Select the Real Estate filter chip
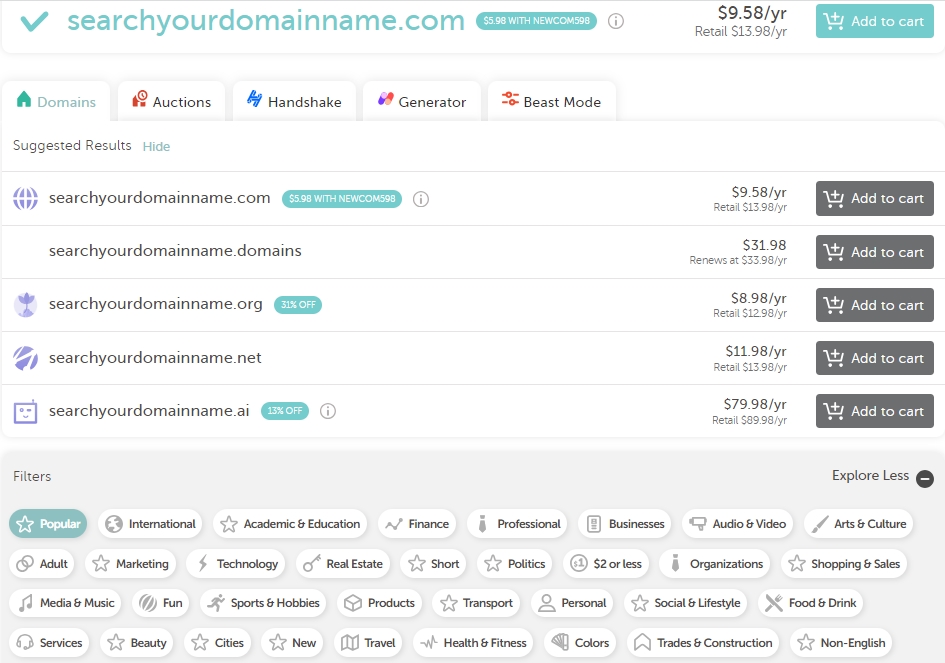This screenshot has height=663, width=945. pyautogui.click(x=344, y=564)
